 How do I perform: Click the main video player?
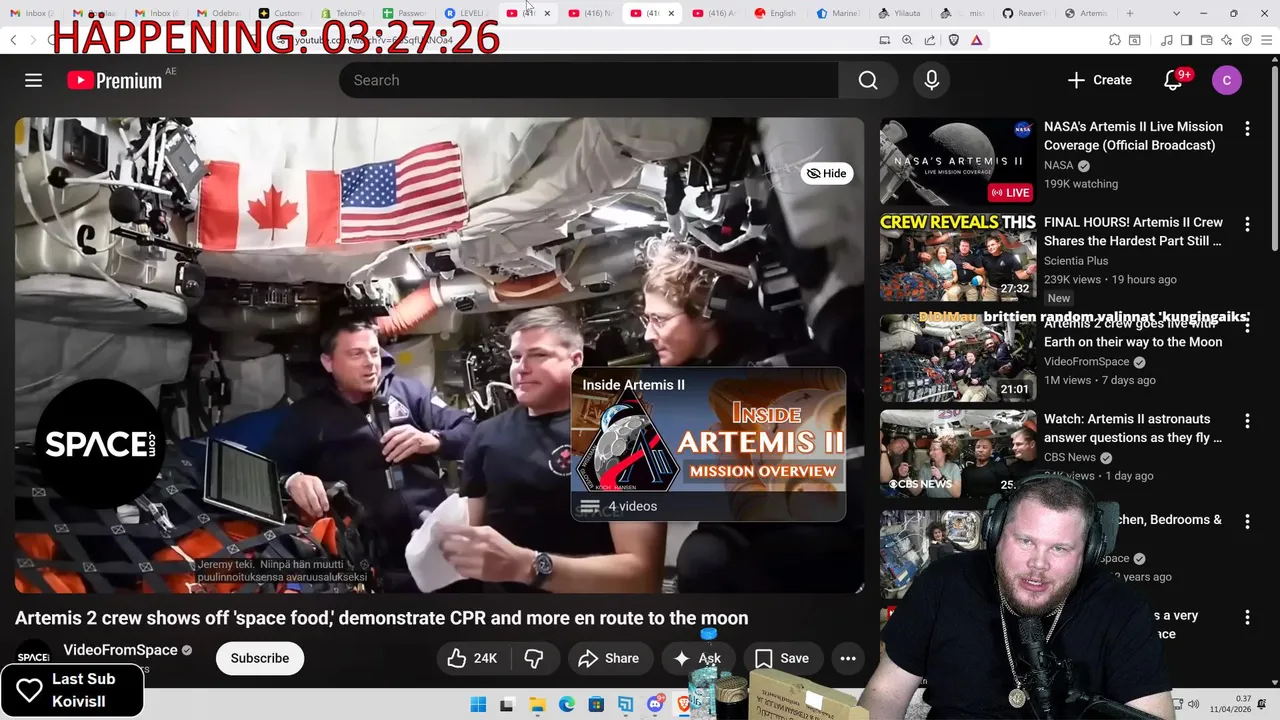tap(439, 356)
